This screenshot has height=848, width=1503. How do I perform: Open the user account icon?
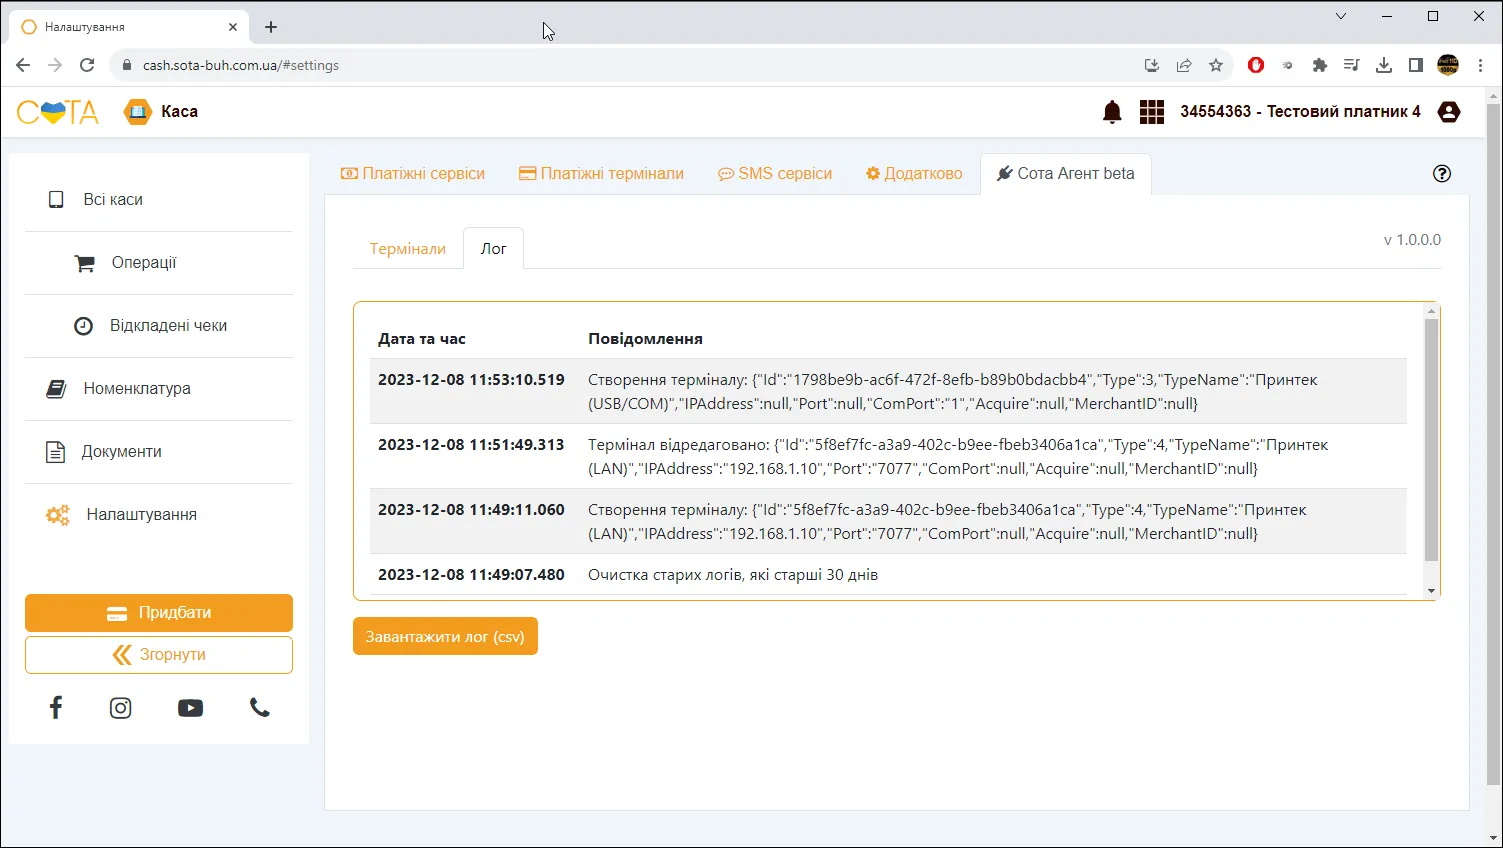click(1449, 112)
